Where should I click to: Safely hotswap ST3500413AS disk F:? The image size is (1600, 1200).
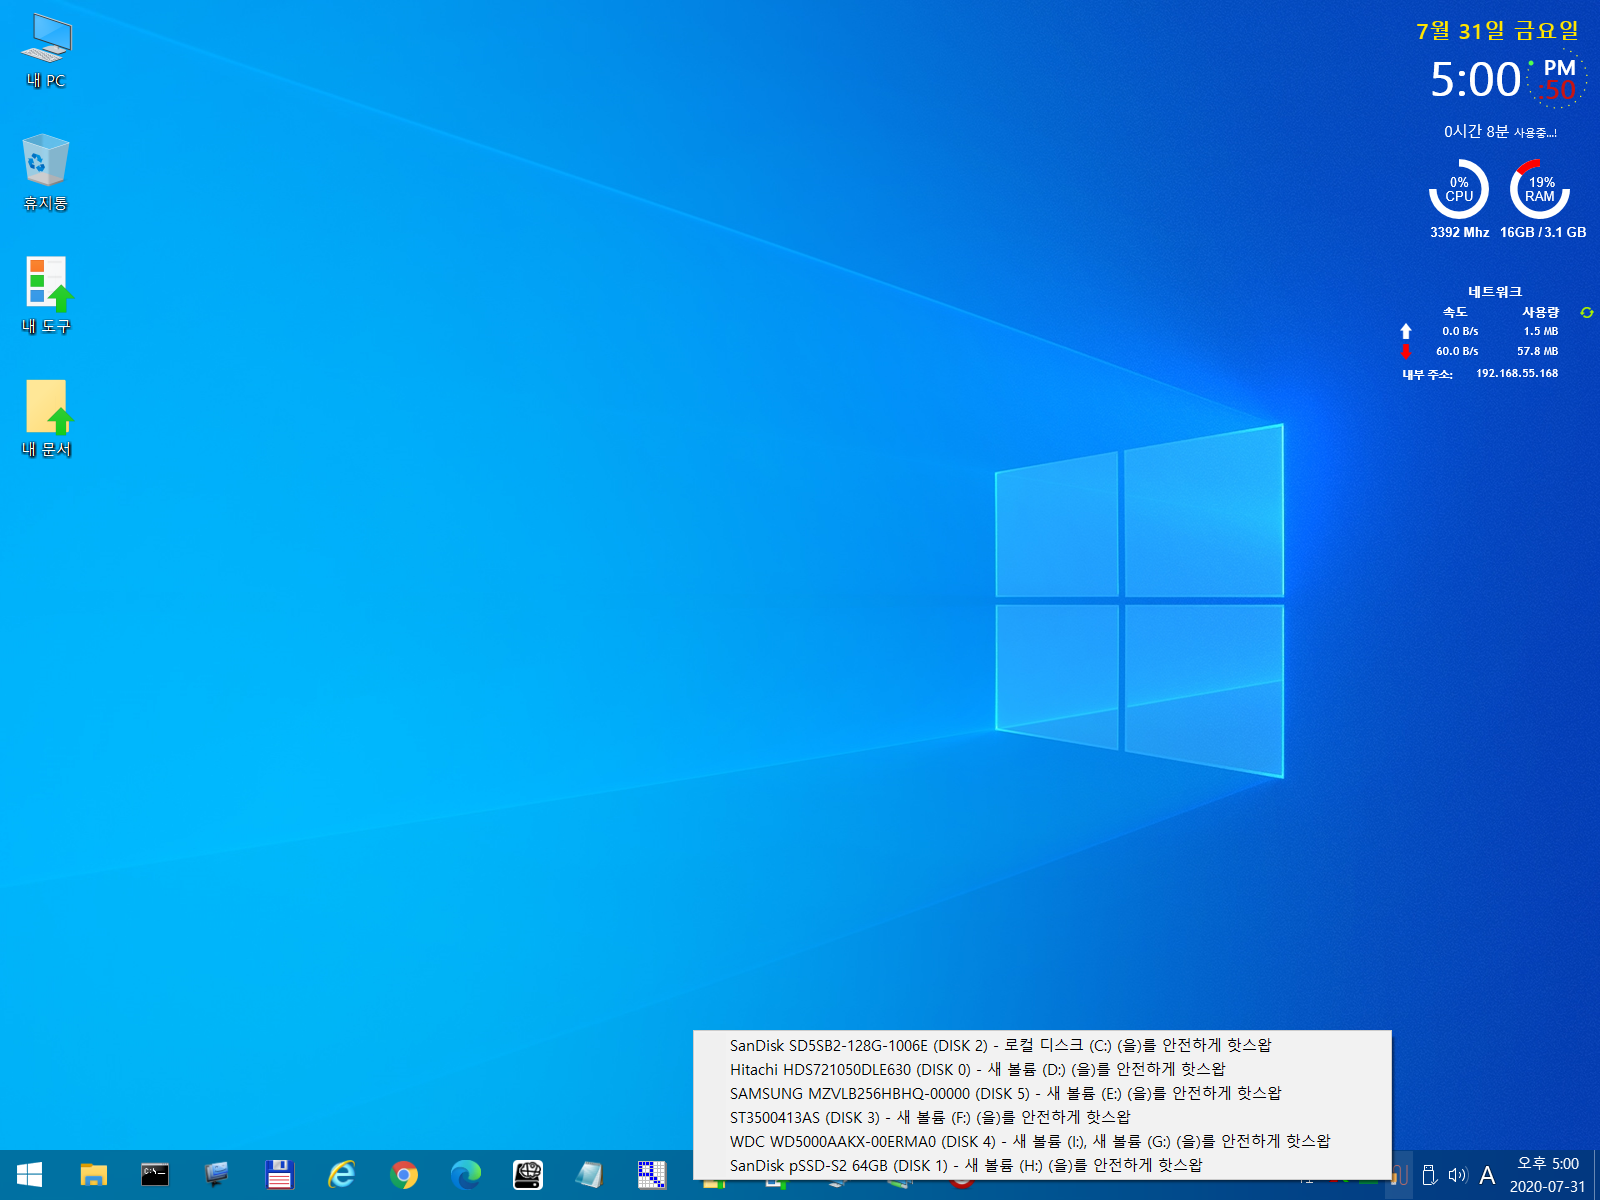click(x=1042, y=1117)
